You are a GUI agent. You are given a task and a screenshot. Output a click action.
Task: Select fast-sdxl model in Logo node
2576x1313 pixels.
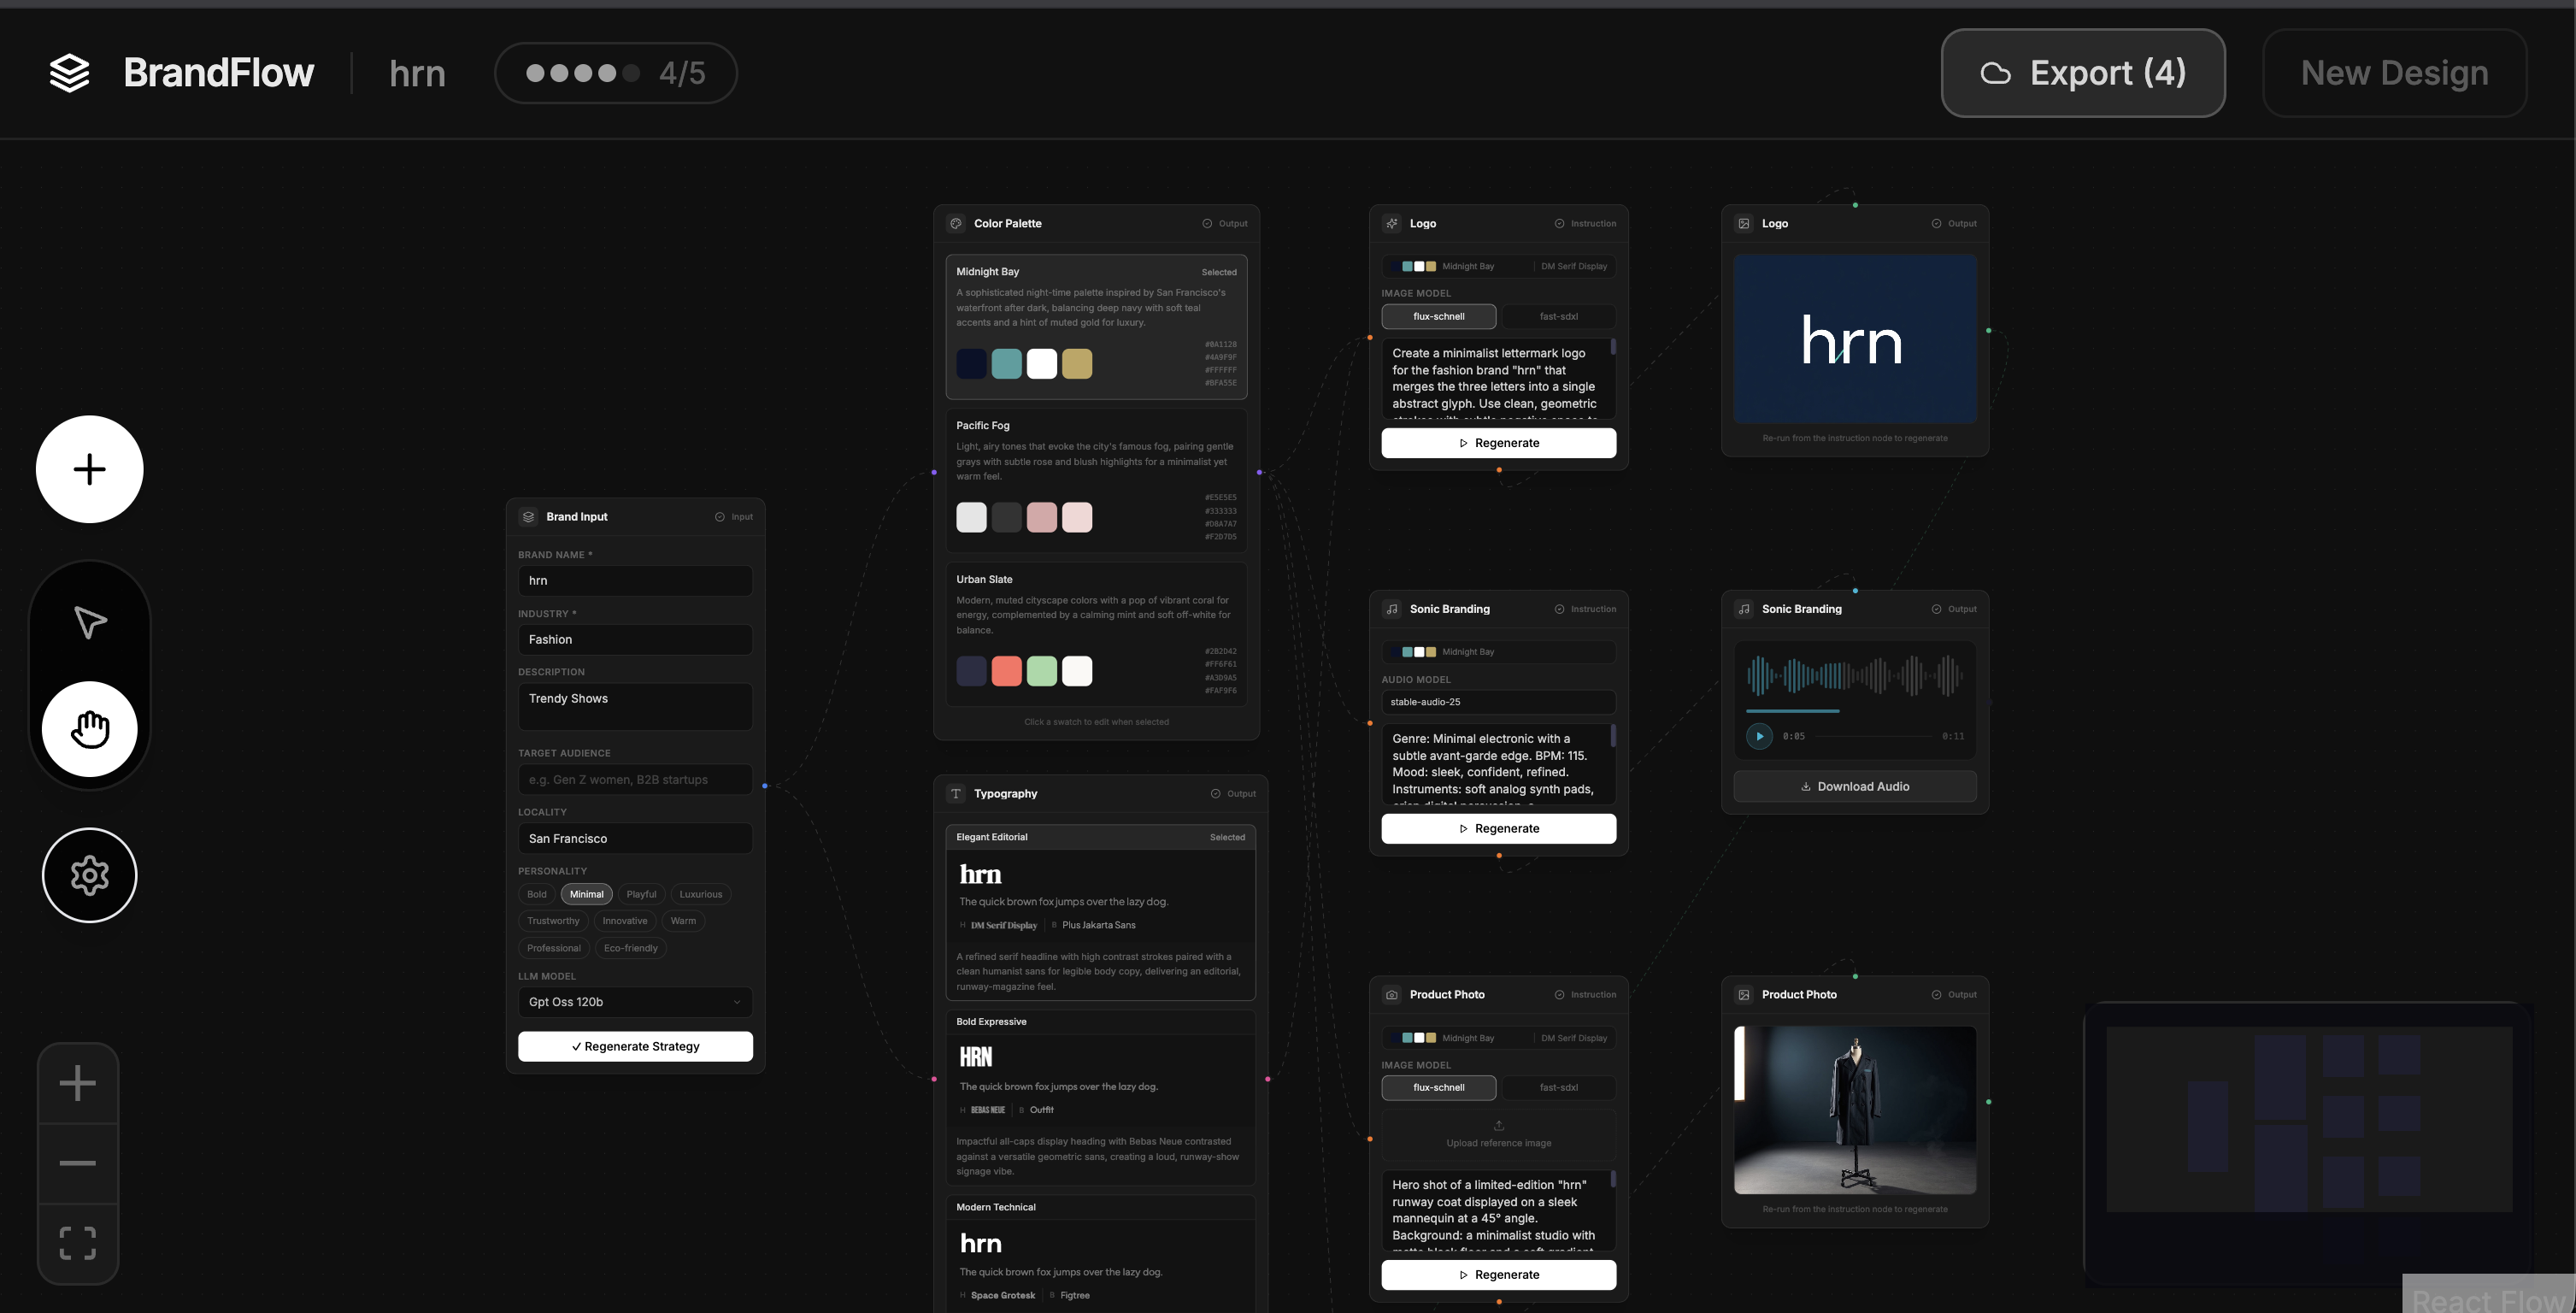pyautogui.click(x=1558, y=316)
